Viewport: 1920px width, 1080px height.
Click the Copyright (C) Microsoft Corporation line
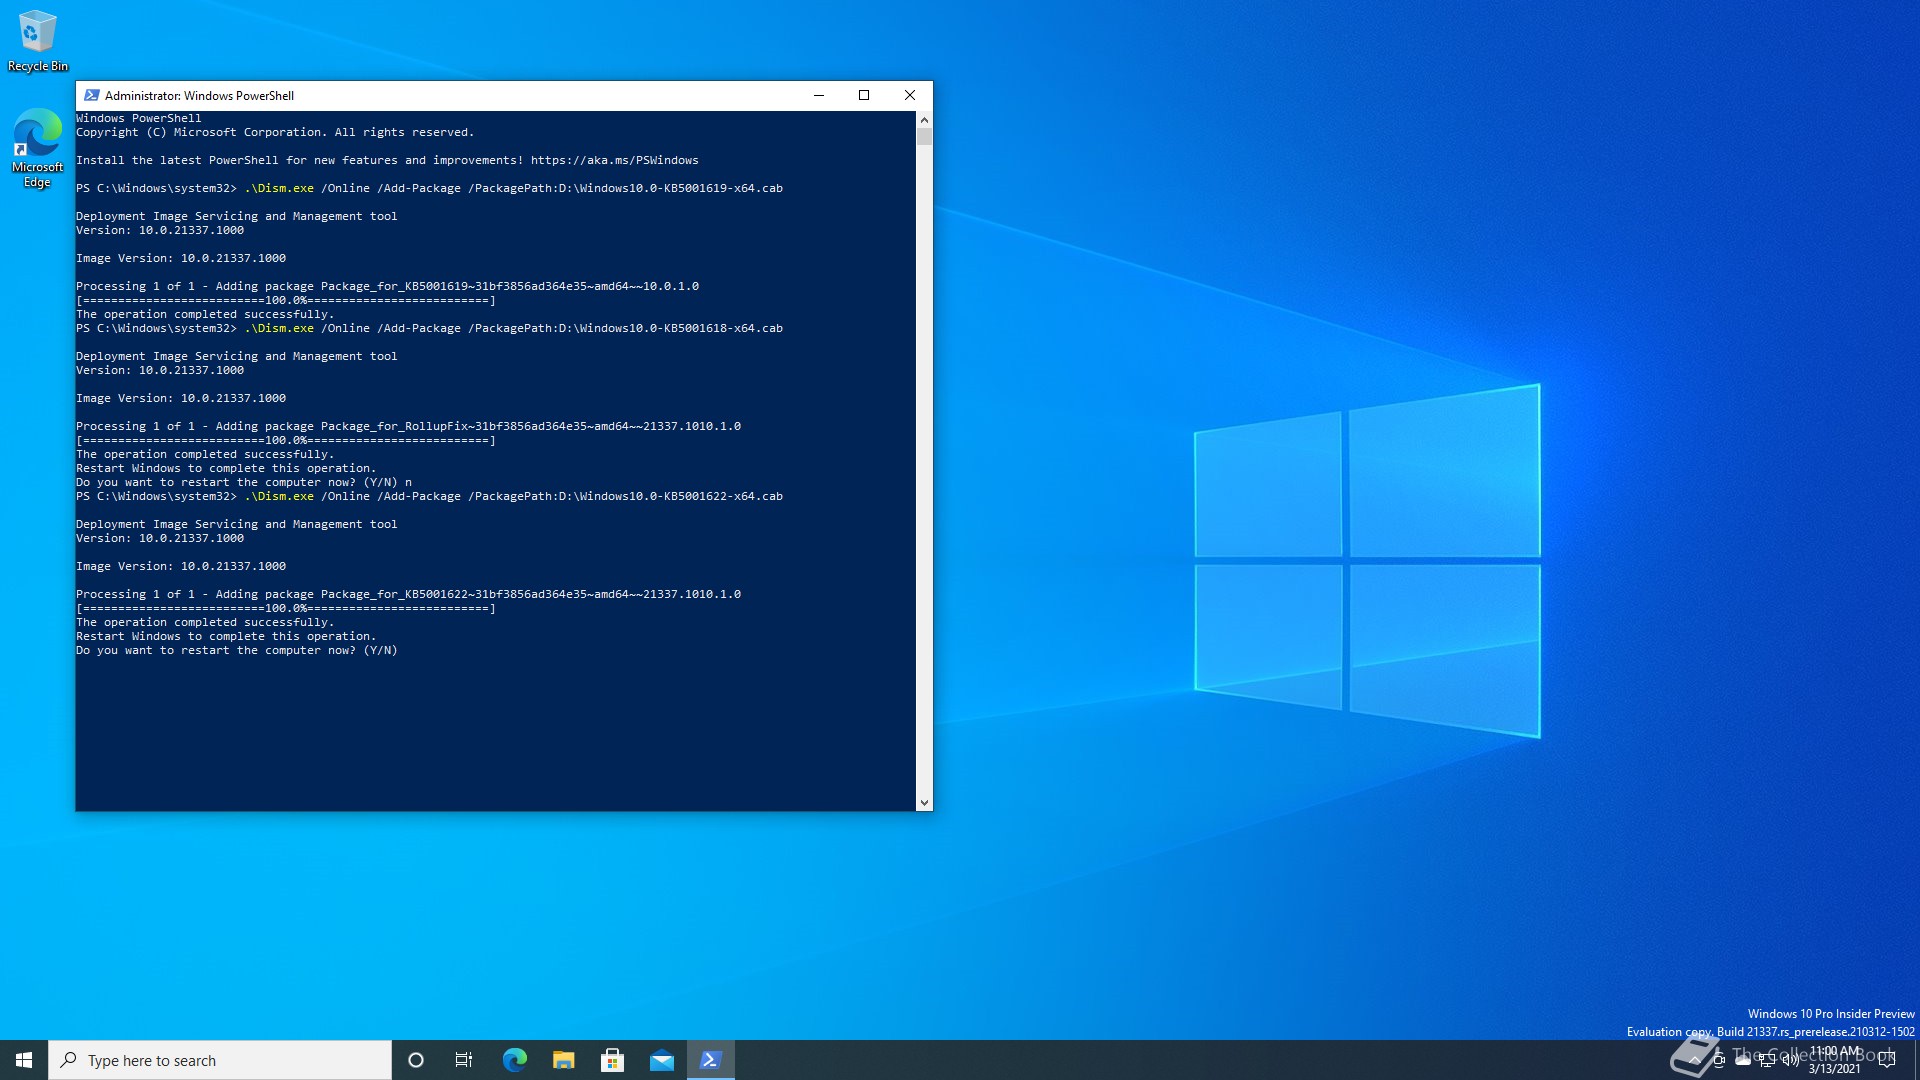(x=275, y=132)
